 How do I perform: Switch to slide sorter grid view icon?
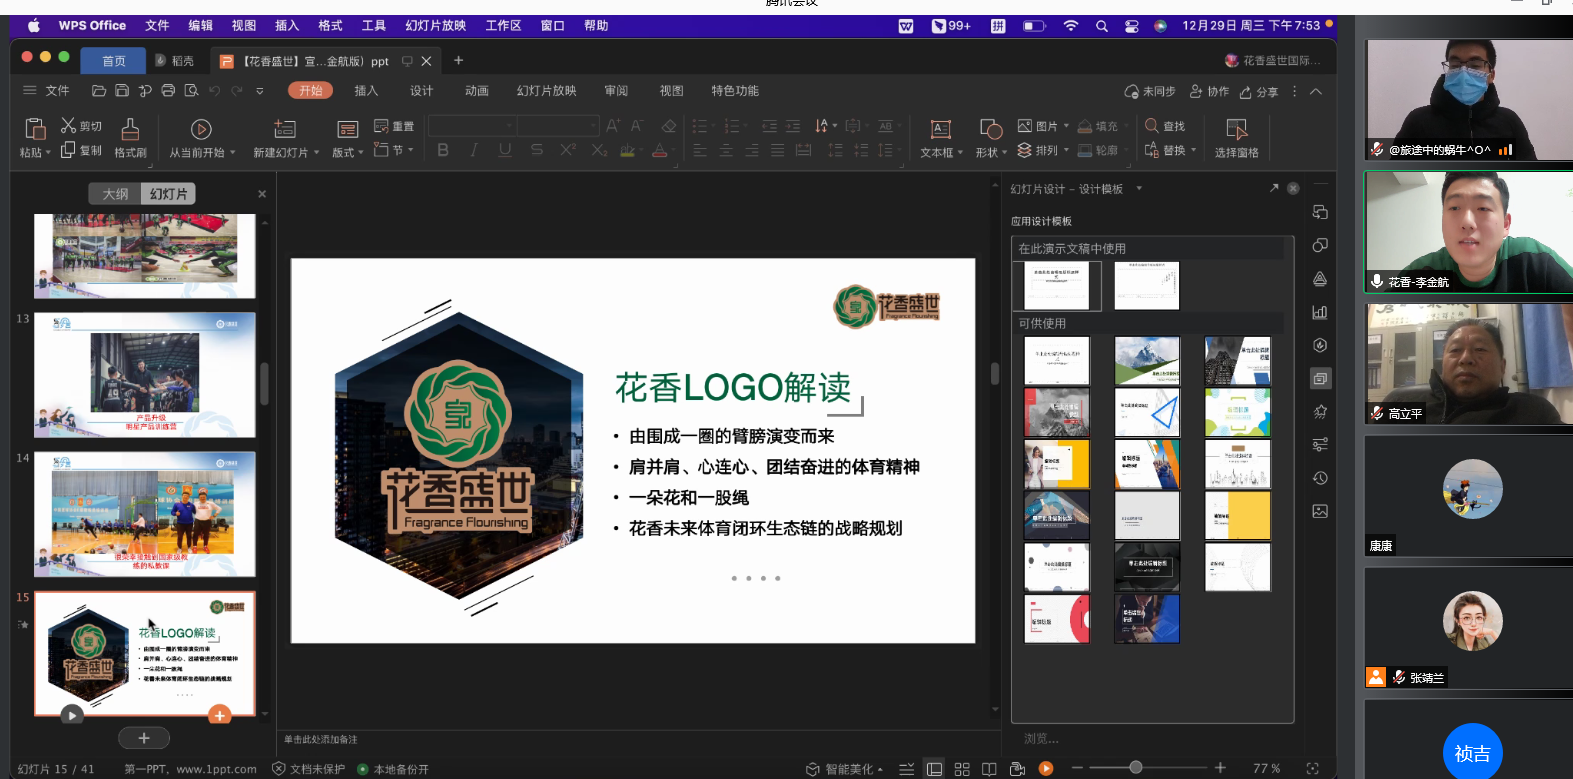click(962, 769)
